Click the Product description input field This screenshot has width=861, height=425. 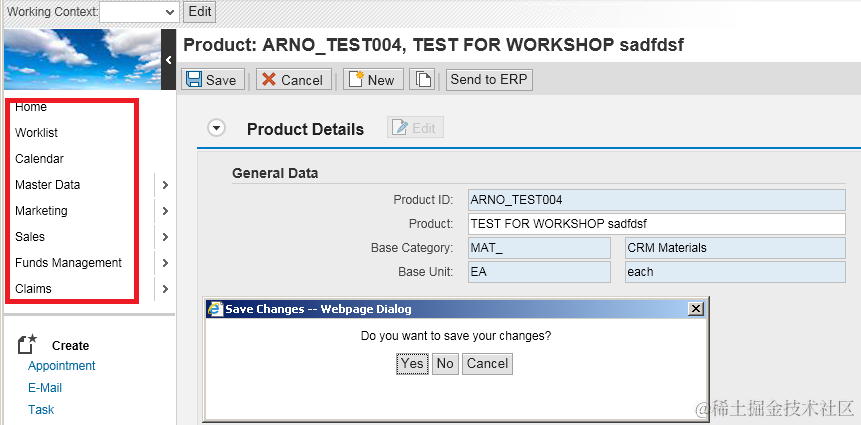pyautogui.click(x=655, y=223)
